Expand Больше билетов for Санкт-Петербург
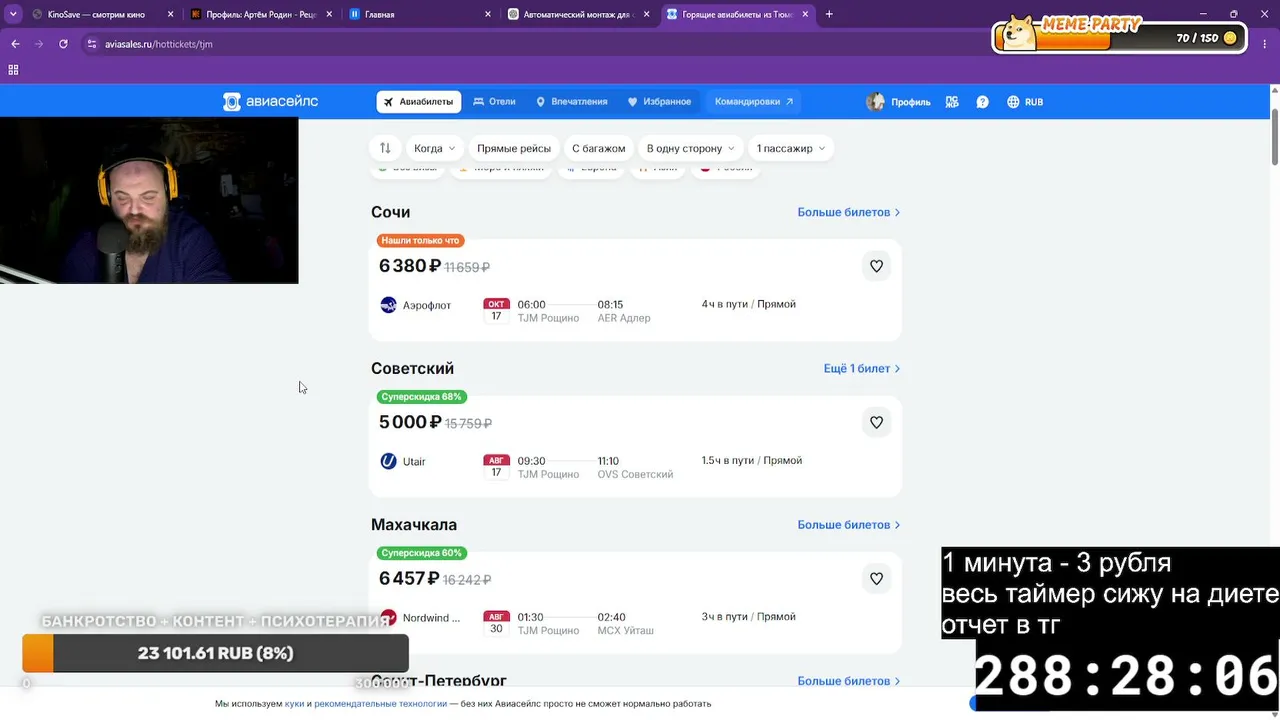This screenshot has height=720, width=1280. coord(849,681)
